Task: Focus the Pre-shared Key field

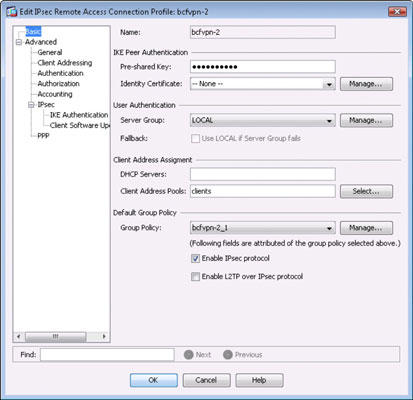Action: tap(263, 67)
